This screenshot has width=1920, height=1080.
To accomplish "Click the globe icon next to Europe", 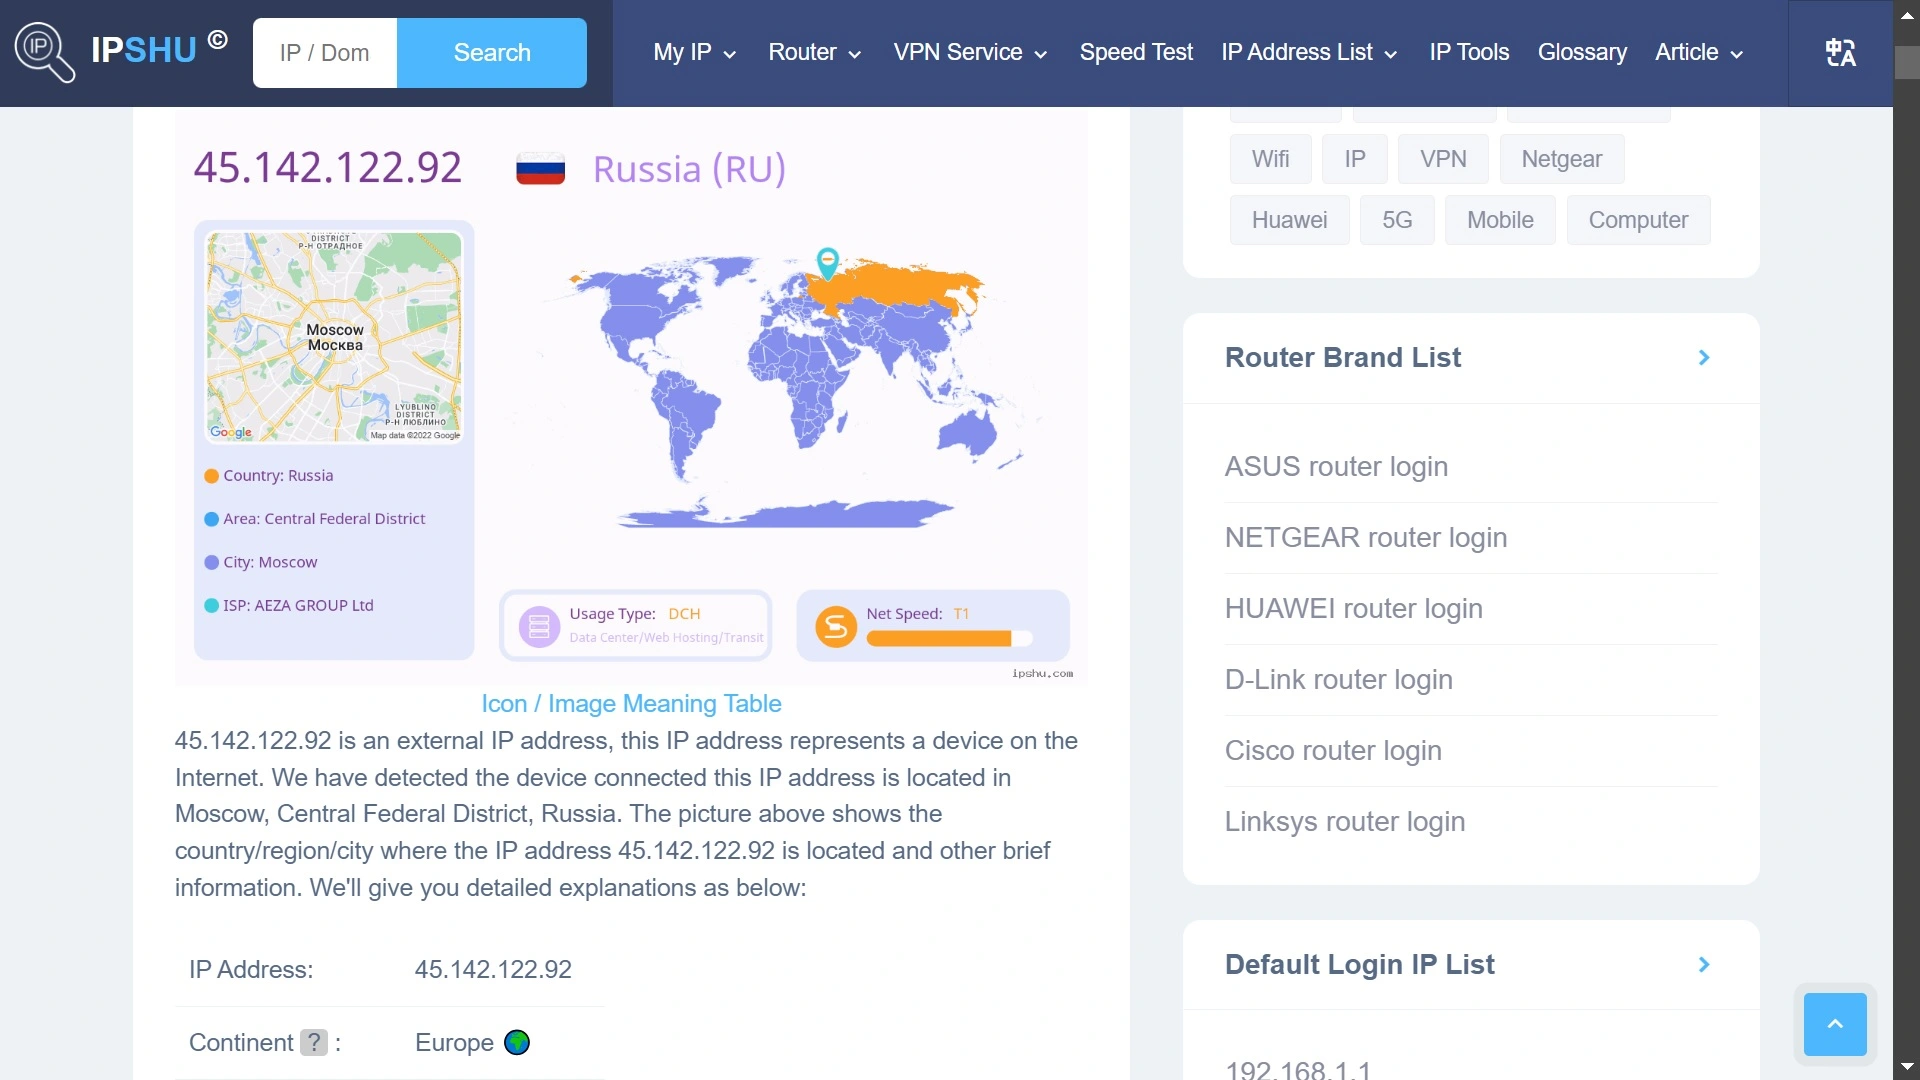I will pyautogui.click(x=517, y=1042).
